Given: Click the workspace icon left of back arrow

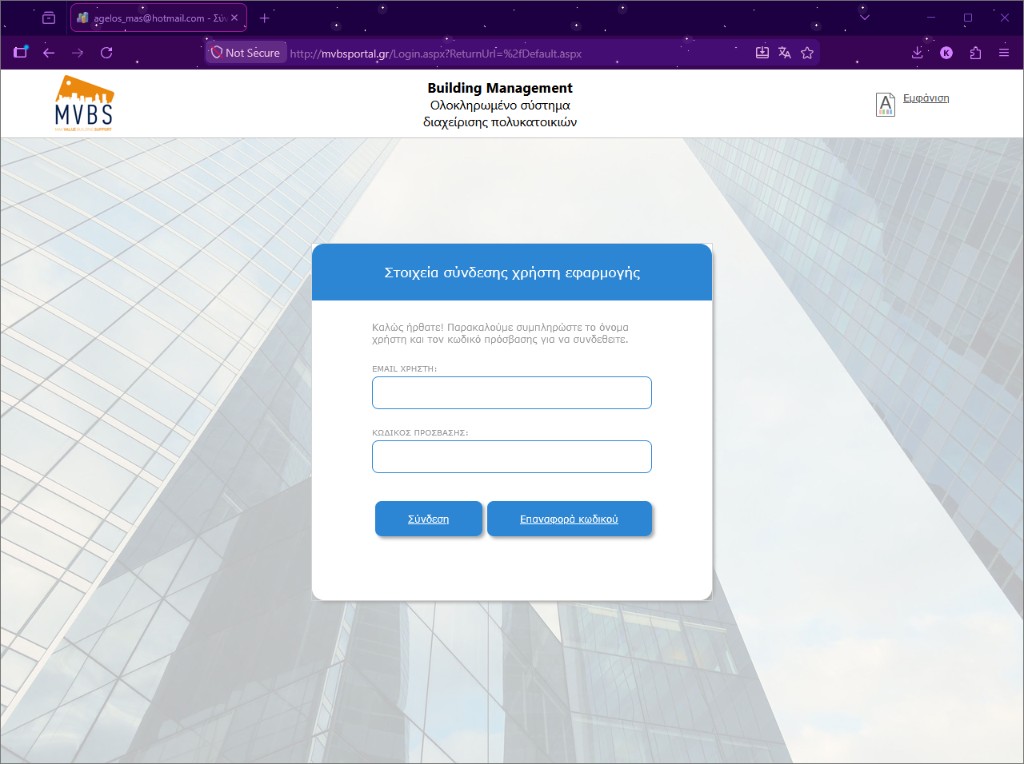Looking at the screenshot, I should [20, 53].
